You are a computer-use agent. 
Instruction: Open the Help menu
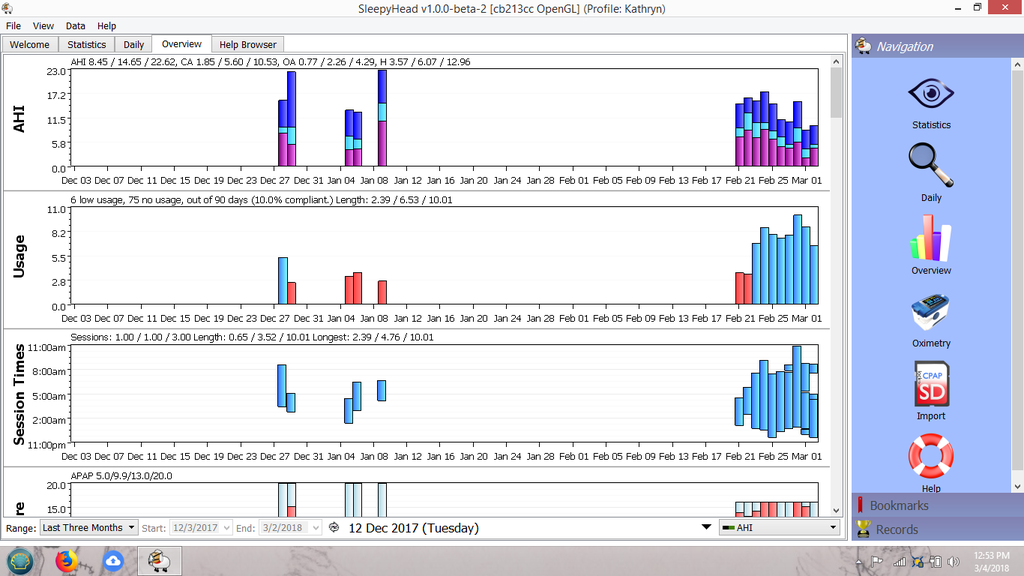click(x=106, y=26)
